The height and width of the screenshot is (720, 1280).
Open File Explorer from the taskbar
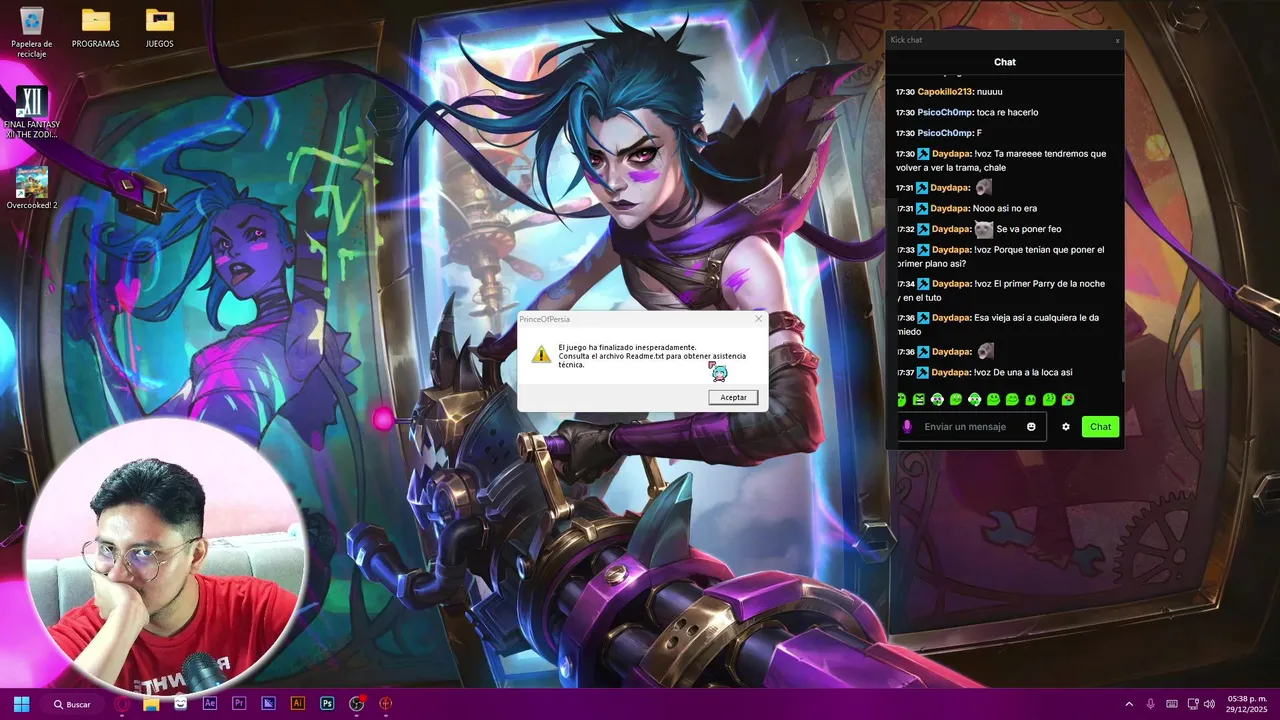coord(151,704)
